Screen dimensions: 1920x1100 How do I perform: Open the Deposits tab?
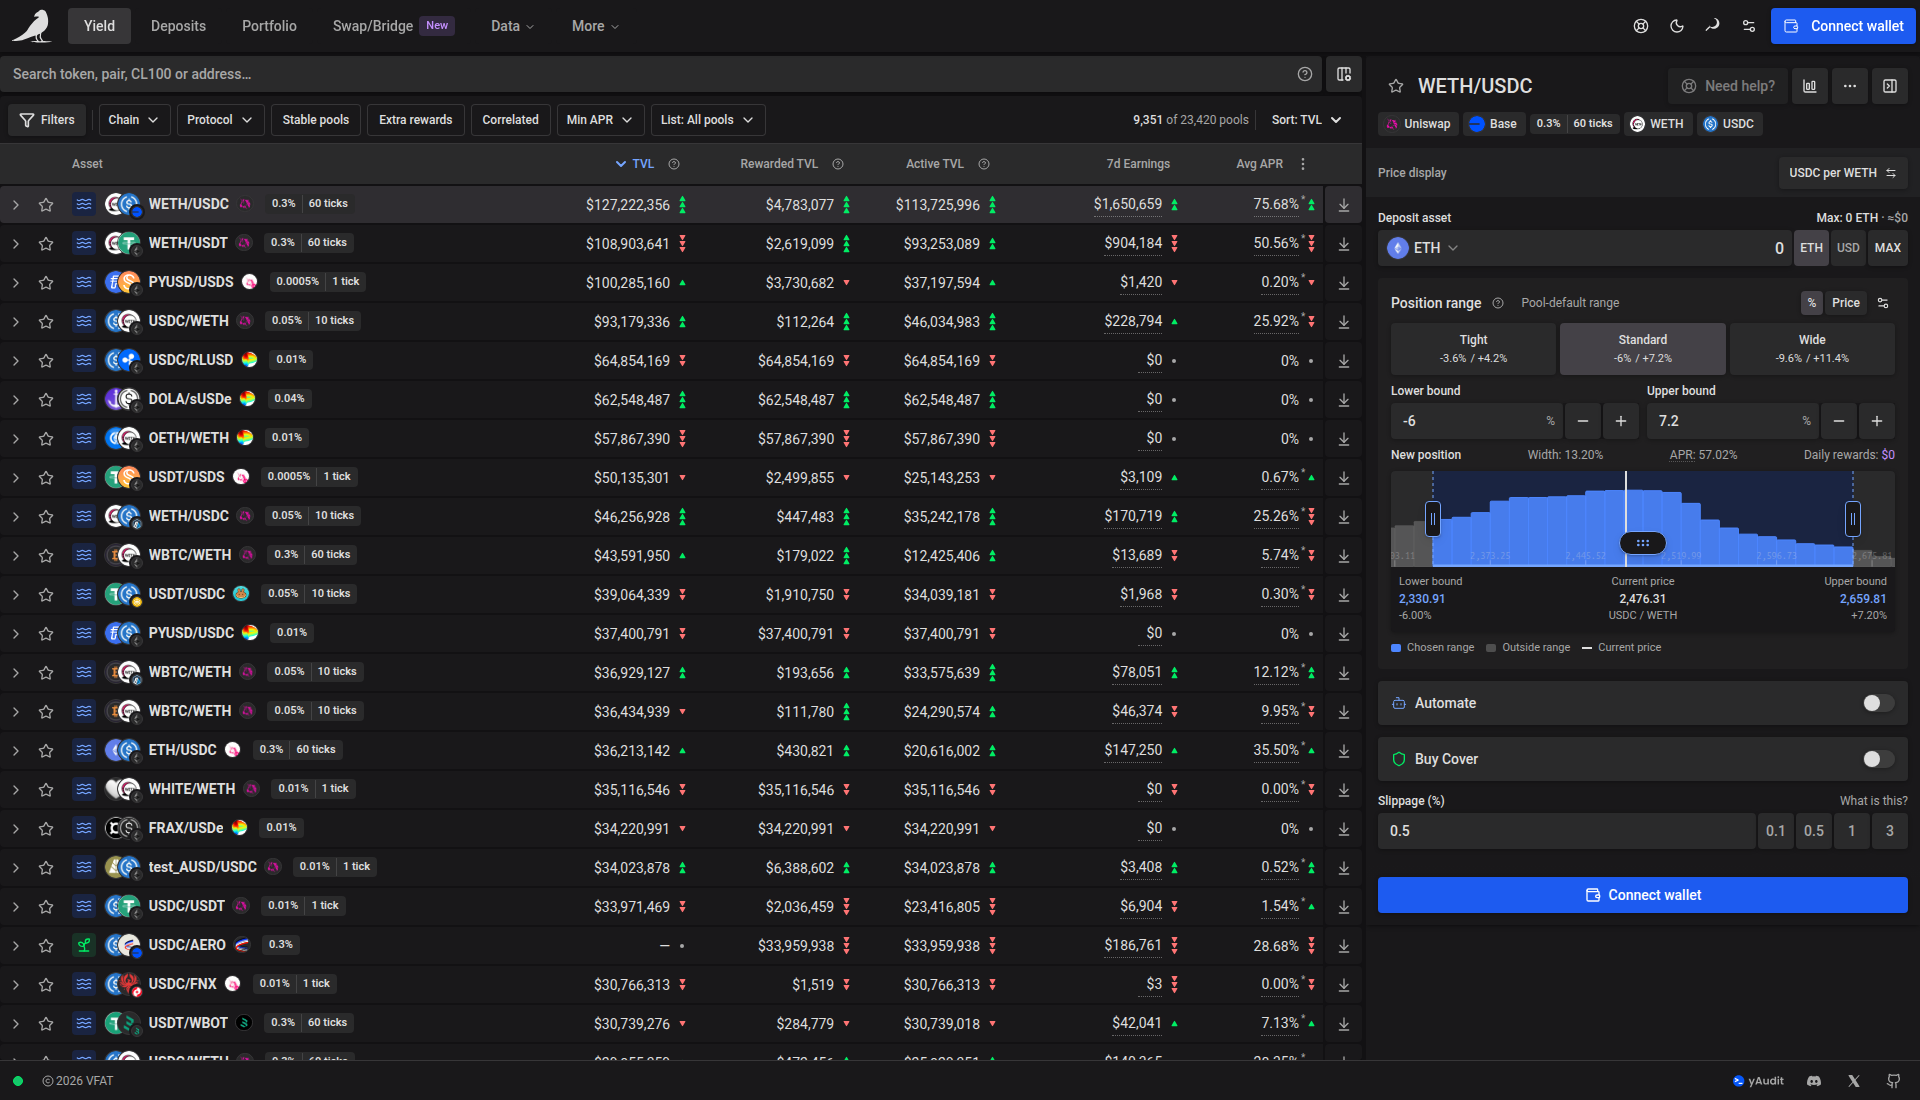click(x=178, y=26)
